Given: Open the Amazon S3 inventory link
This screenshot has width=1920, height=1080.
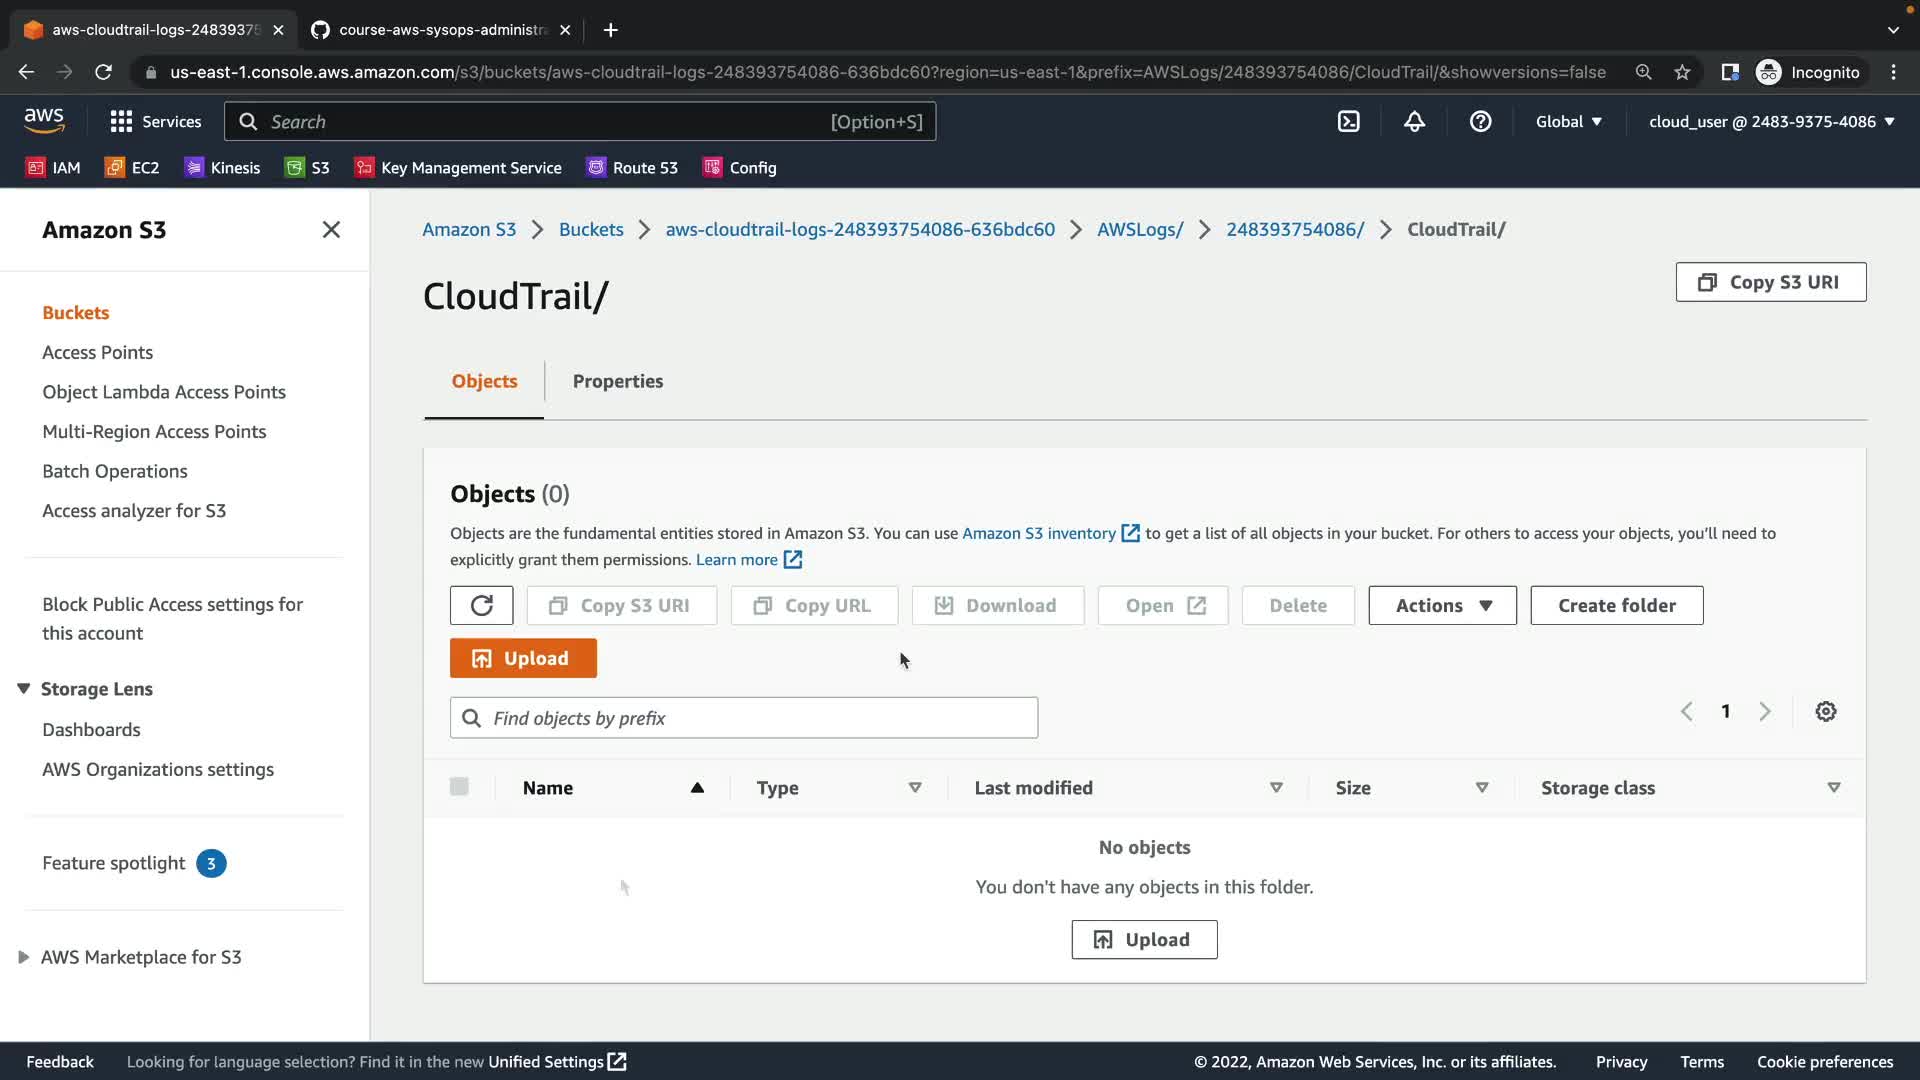Looking at the screenshot, I should [1039, 534].
